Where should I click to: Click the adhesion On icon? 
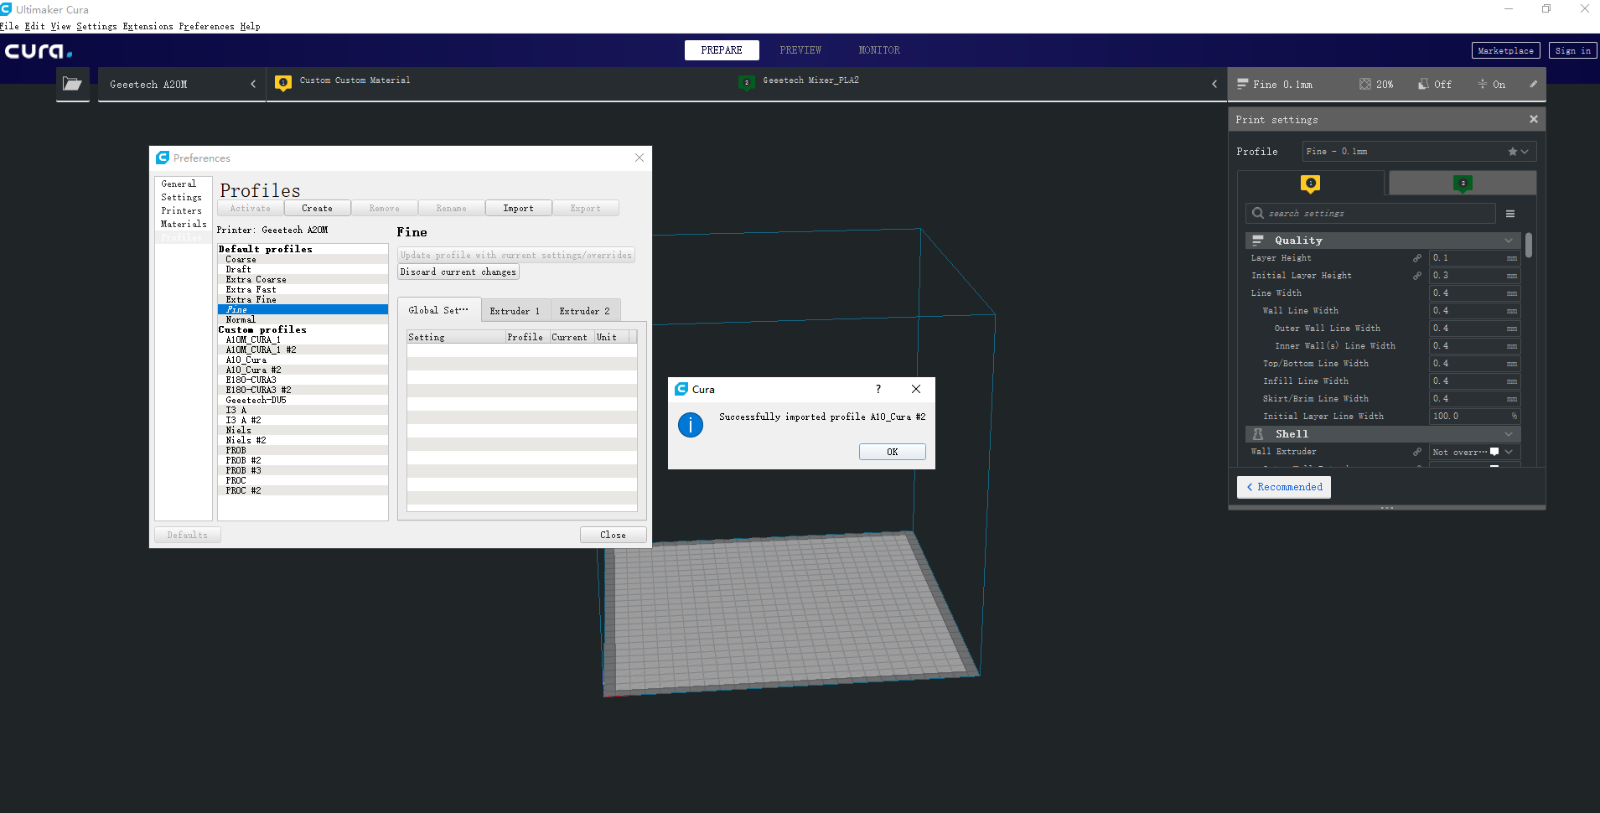point(1482,84)
